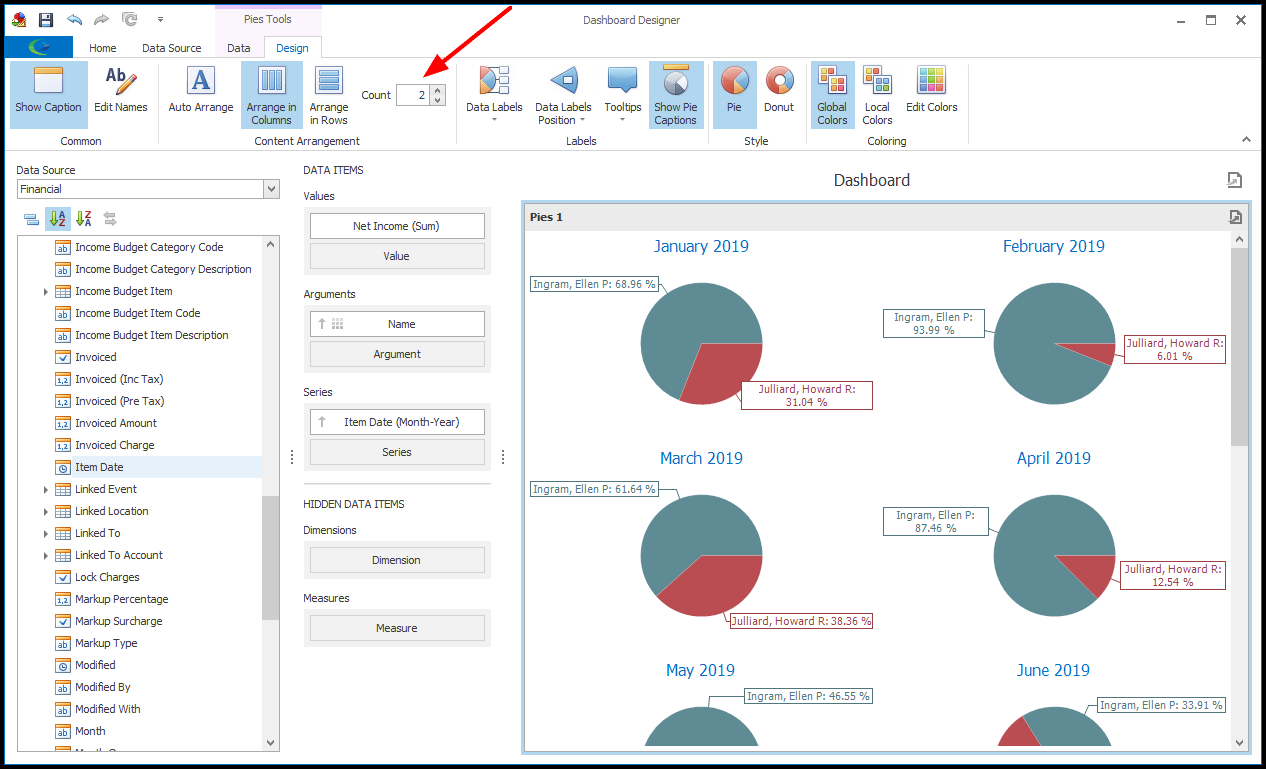Screen dimensions: 1266x769
Task: Click the fourth quick access toolbar icon
Action: pos(129,19)
